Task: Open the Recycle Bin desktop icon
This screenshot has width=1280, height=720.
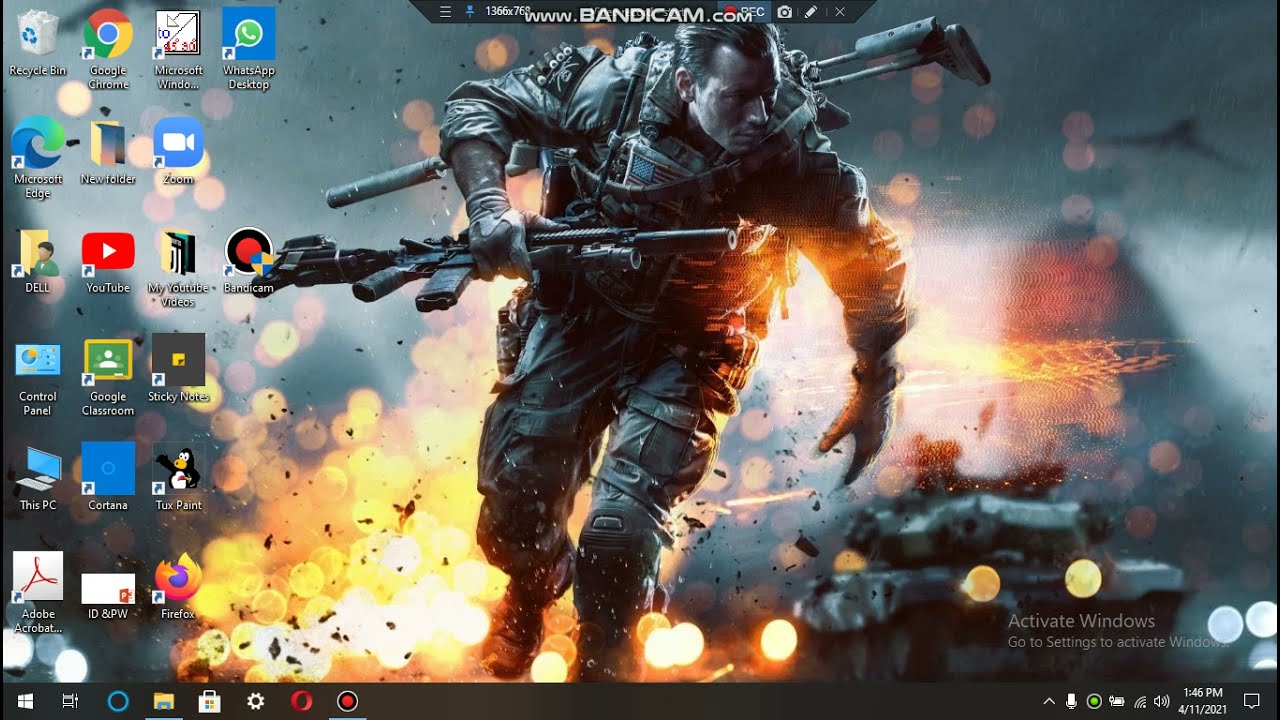Action: [x=38, y=43]
